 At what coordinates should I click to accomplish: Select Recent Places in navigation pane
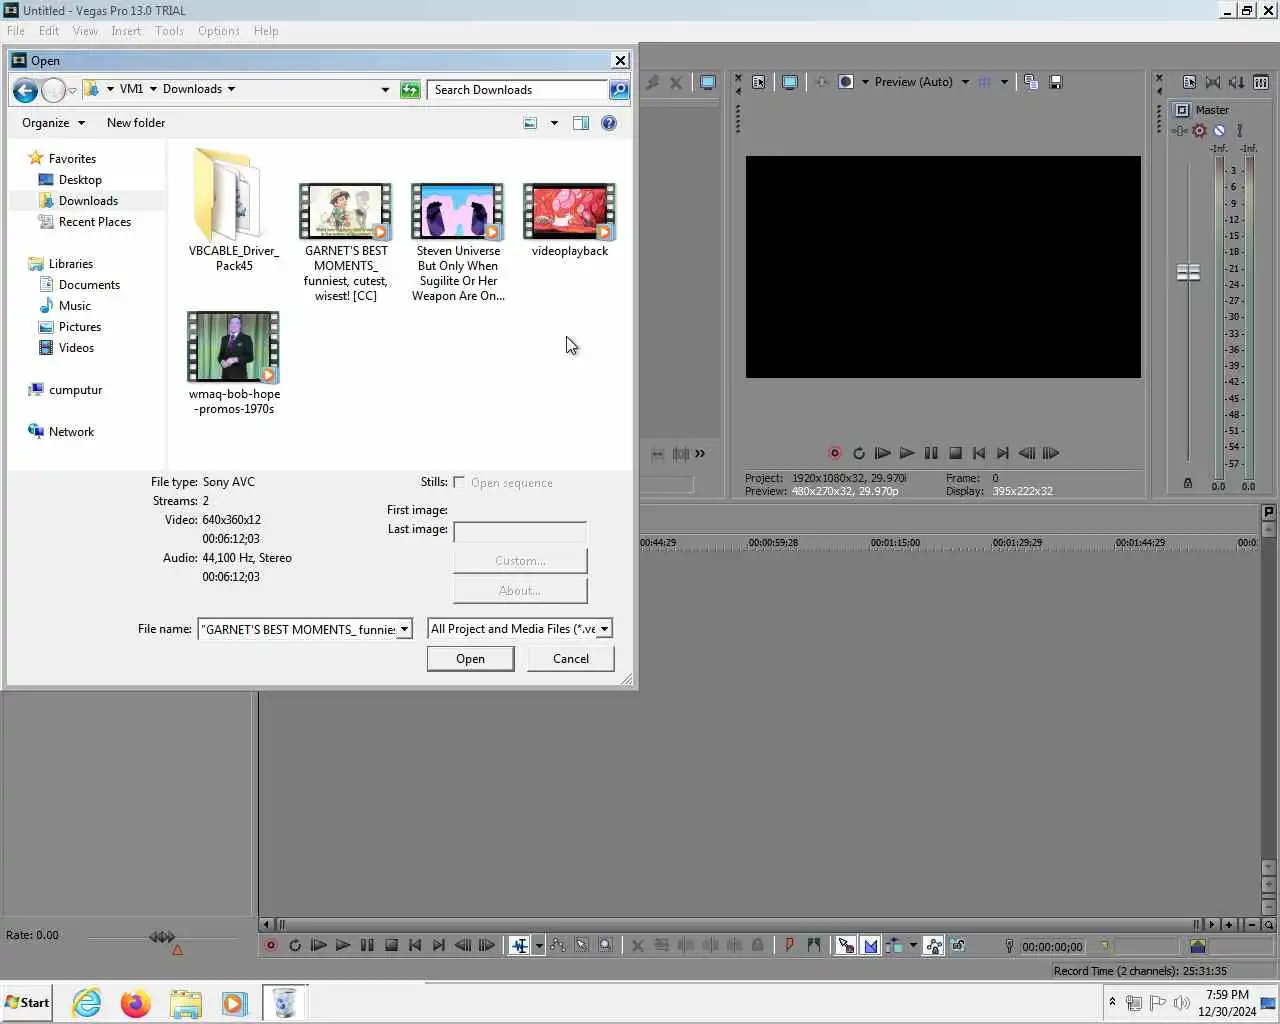pos(95,222)
